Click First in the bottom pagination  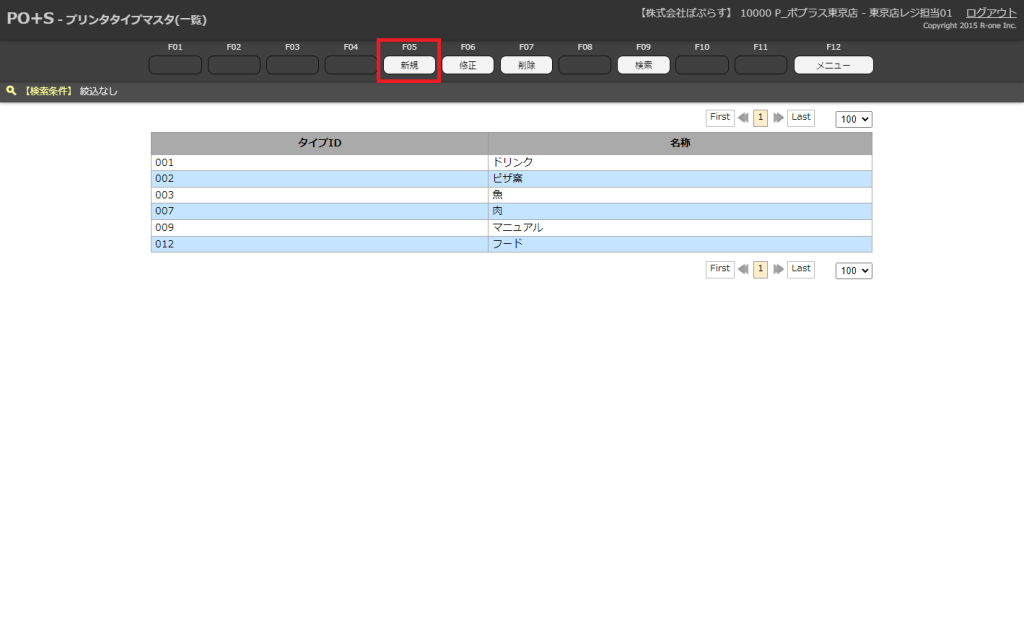click(720, 269)
